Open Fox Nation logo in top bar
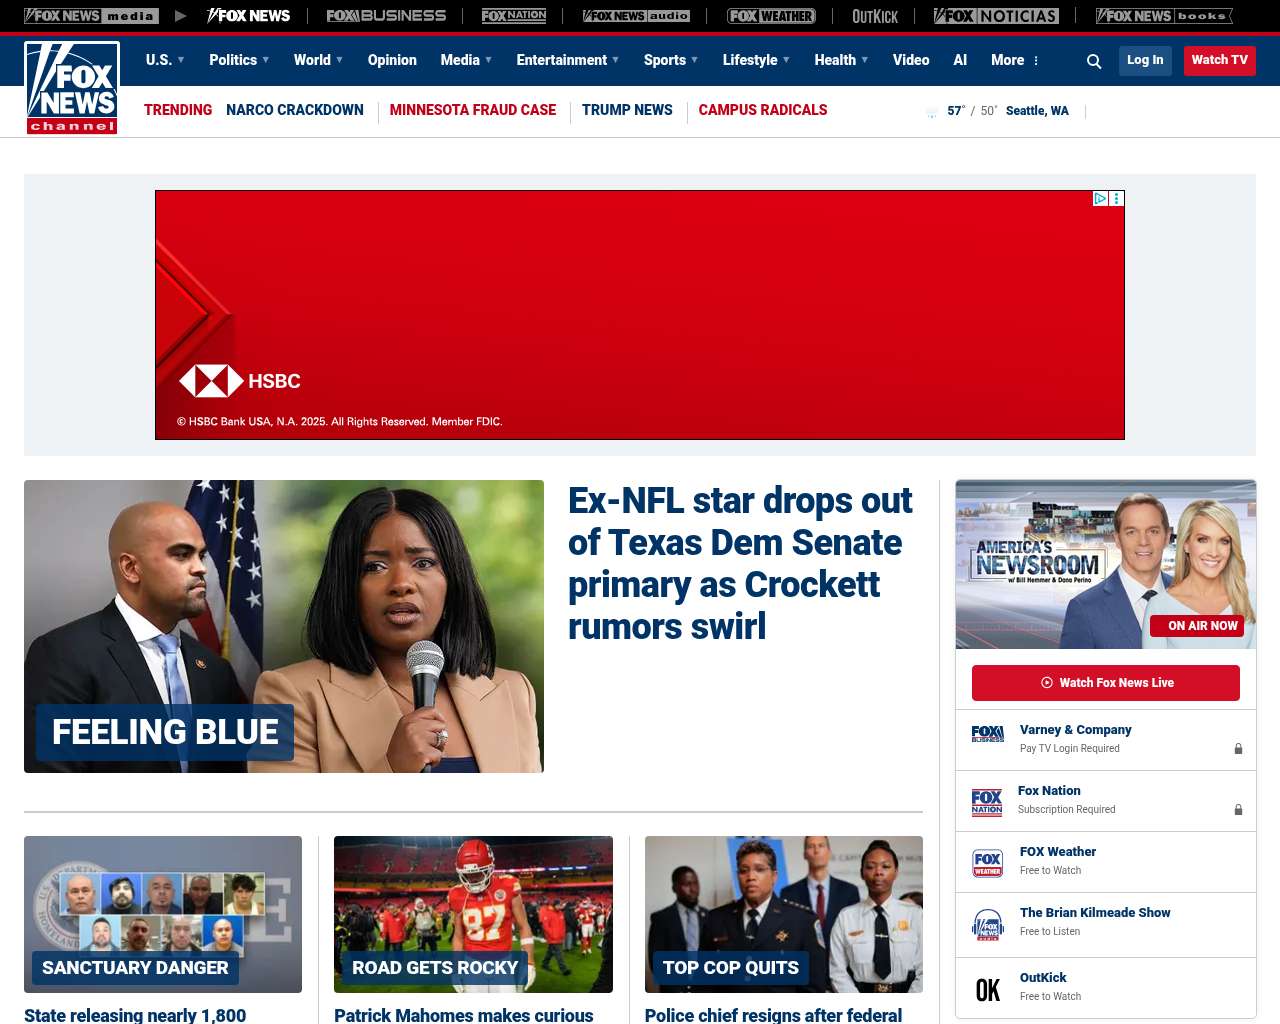 tap(514, 16)
